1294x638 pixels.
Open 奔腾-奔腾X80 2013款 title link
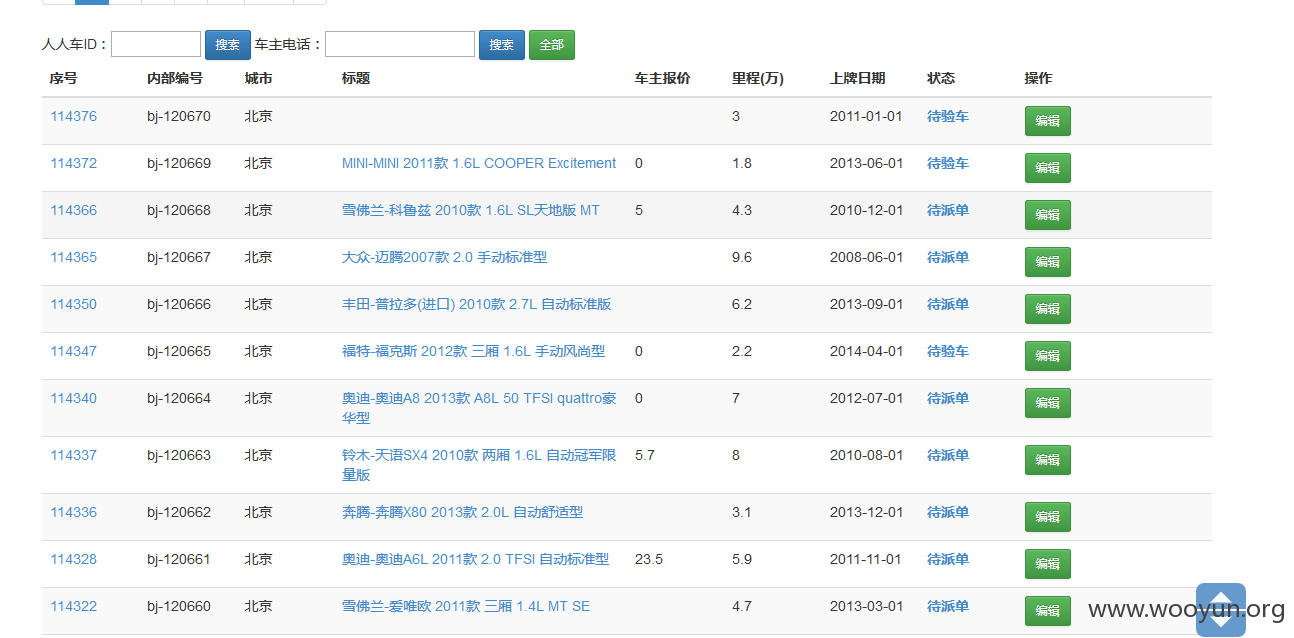point(463,512)
